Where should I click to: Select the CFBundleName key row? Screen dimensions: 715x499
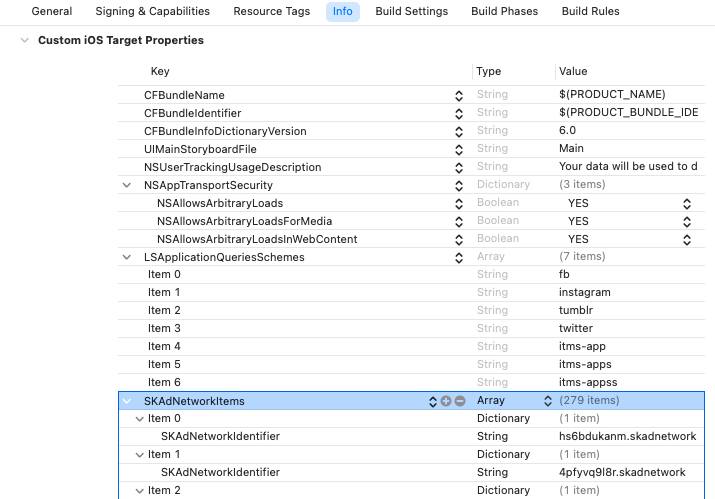(184, 95)
